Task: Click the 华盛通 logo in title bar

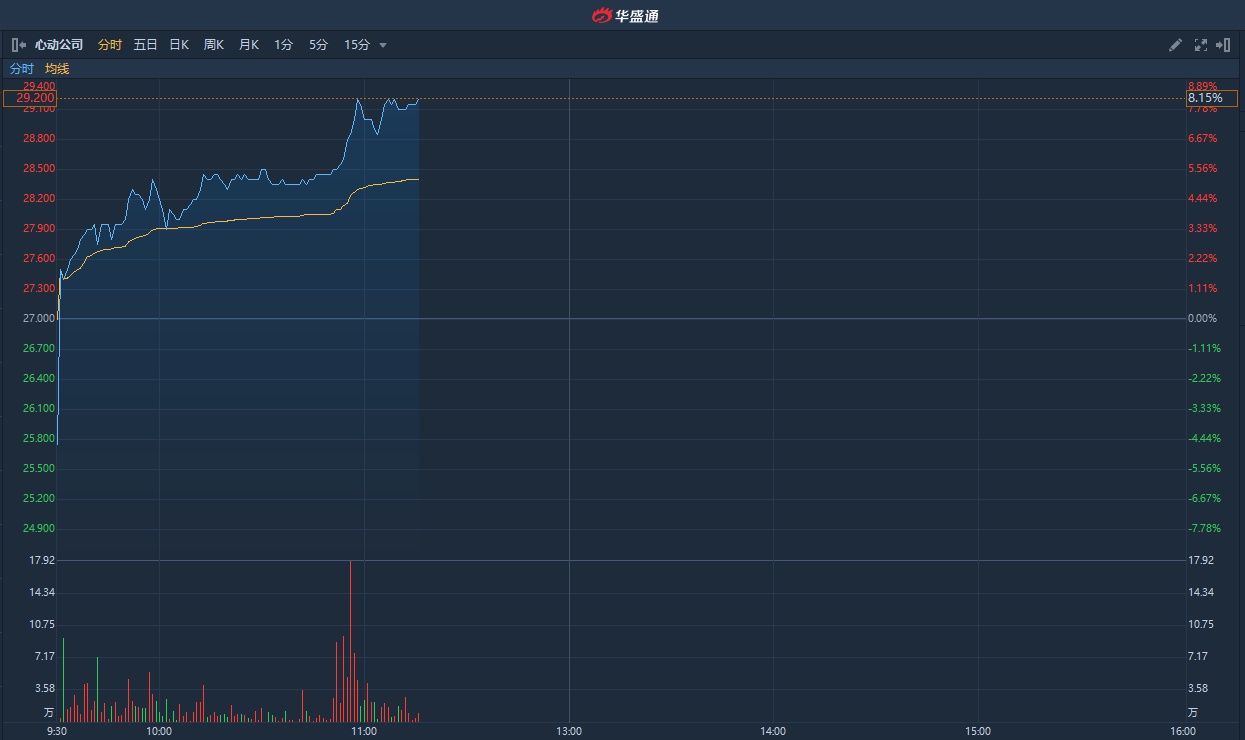Action: click(625, 15)
